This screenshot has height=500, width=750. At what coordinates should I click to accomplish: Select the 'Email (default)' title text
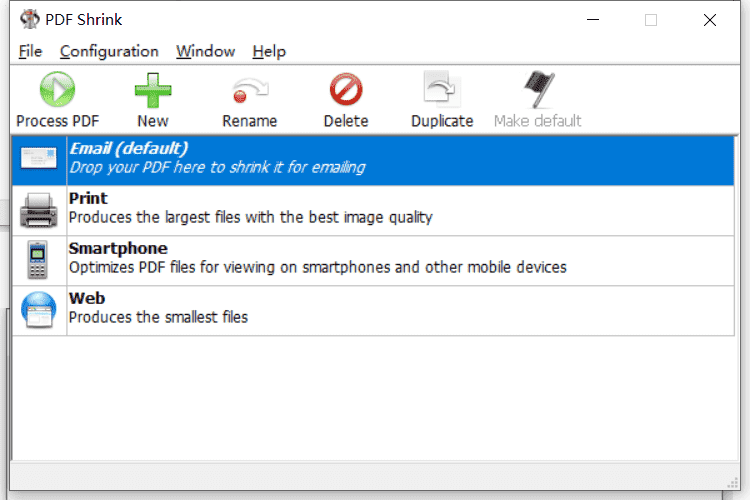pos(129,148)
